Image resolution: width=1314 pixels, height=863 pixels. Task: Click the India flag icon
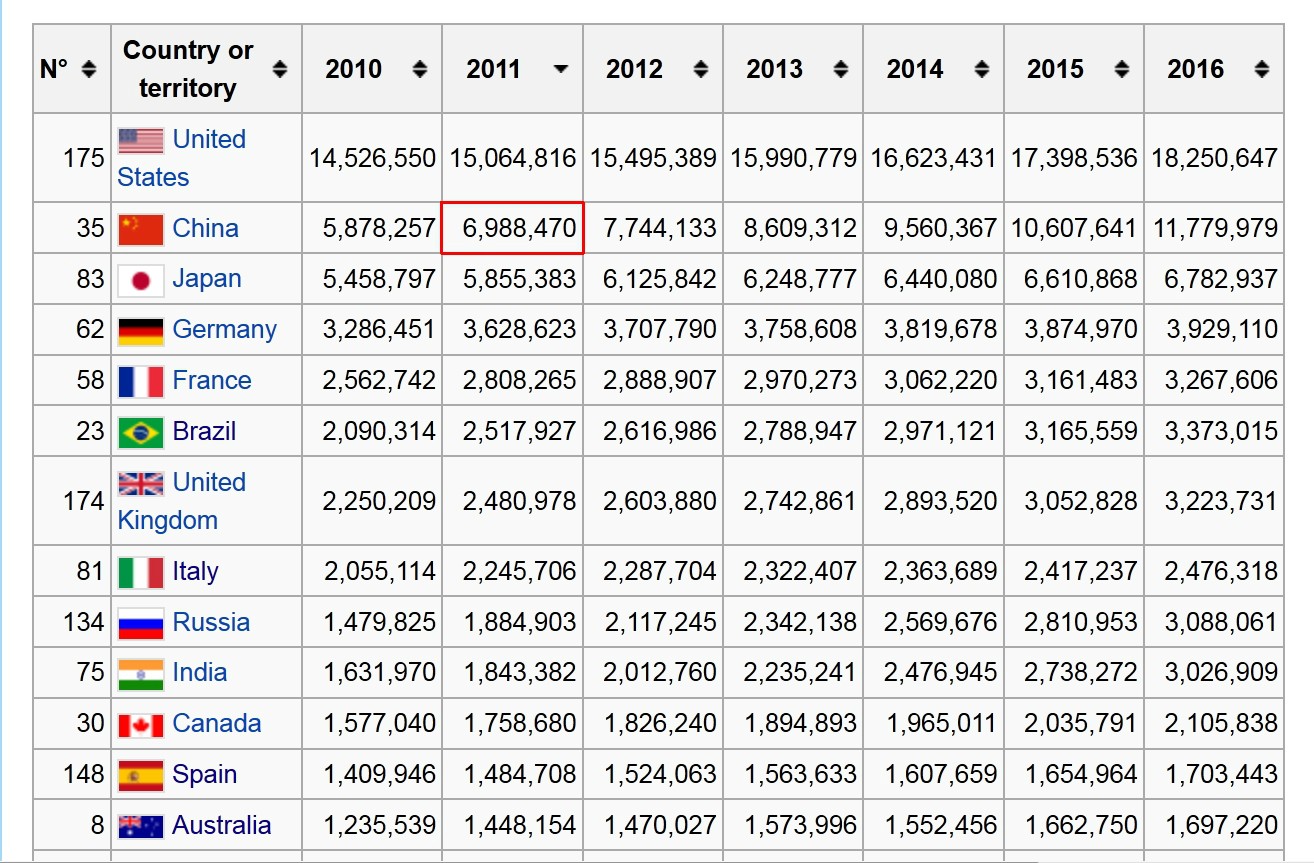[x=141, y=675]
